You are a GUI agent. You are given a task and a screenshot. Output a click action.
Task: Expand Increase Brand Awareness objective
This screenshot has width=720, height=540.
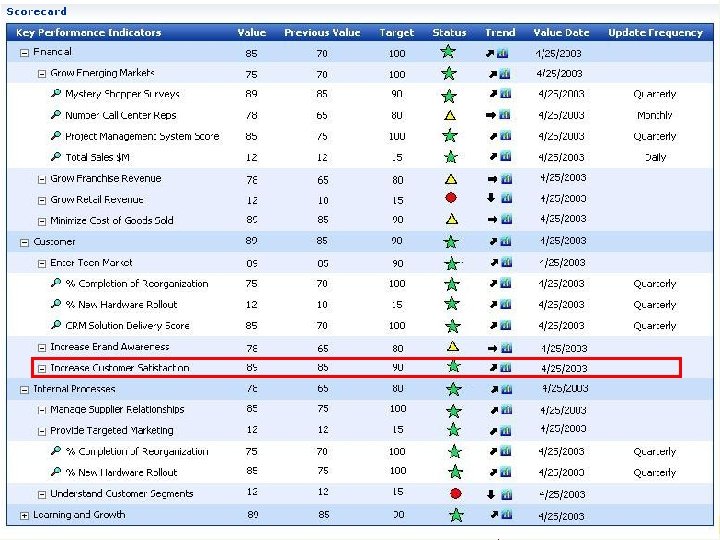pyautogui.click(x=42, y=348)
